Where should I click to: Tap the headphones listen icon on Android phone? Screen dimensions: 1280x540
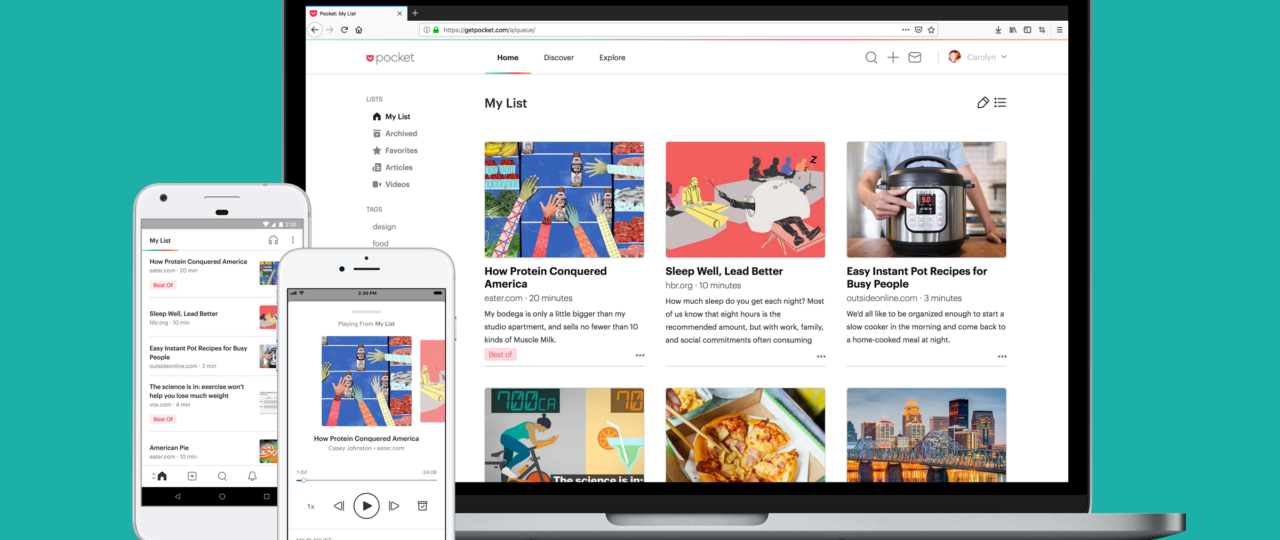pyautogui.click(x=273, y=240)
